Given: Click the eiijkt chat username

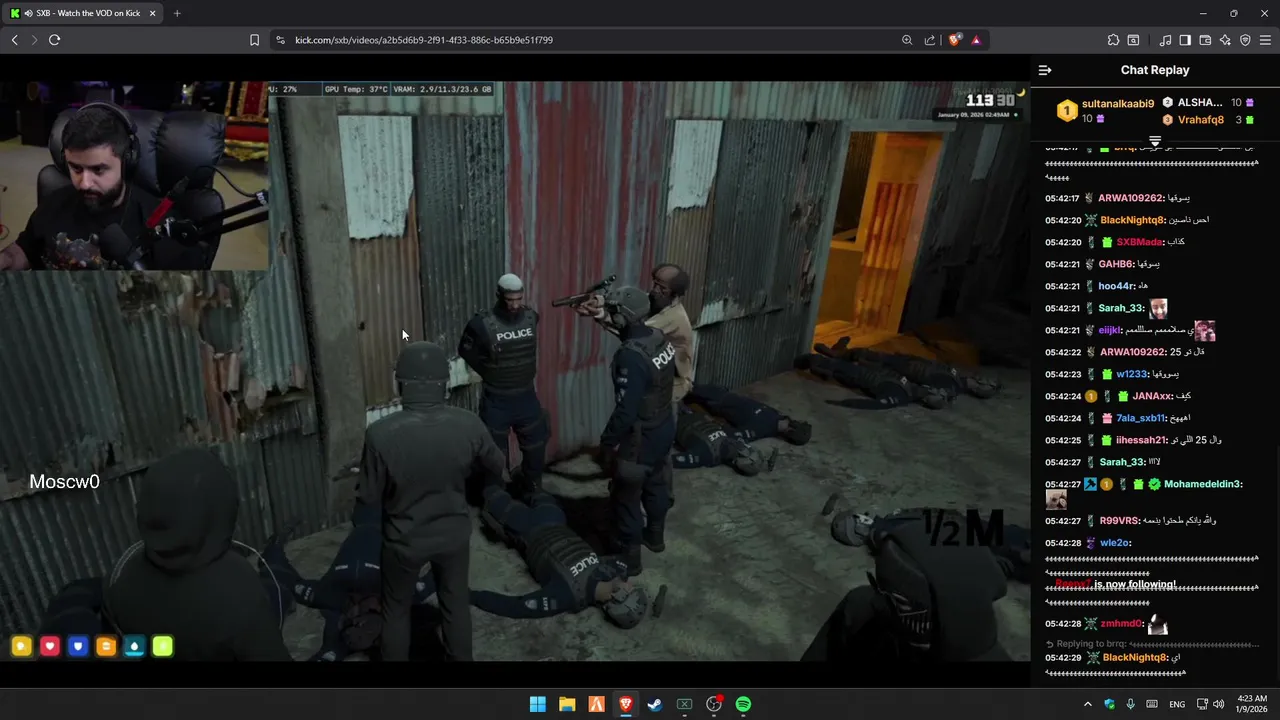Looking at the screenshot, I should click(1111, 330).
